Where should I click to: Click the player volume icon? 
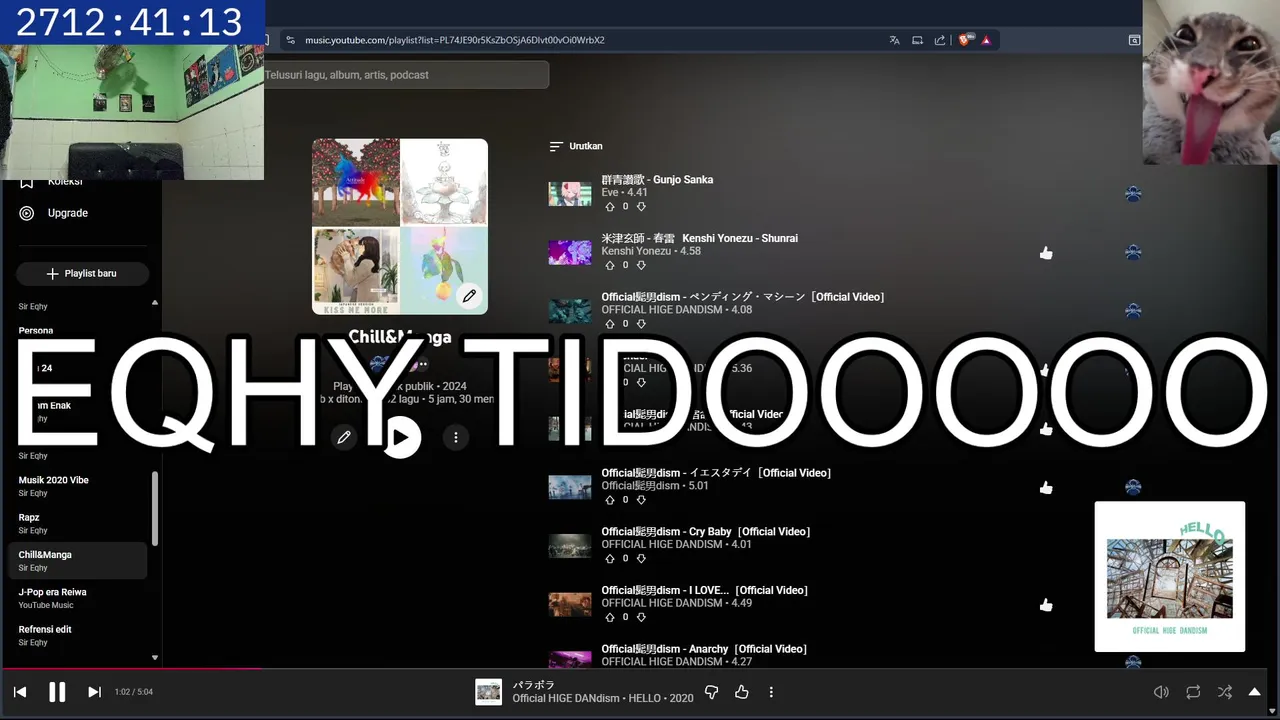[1161, 692]
